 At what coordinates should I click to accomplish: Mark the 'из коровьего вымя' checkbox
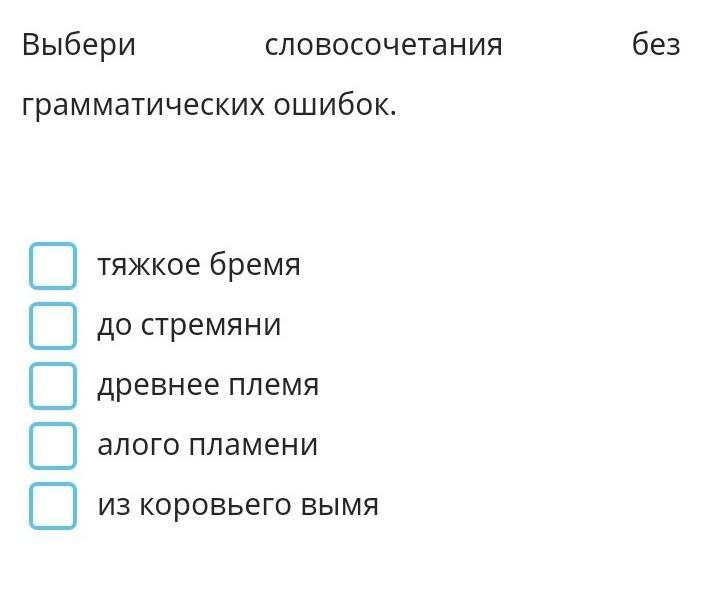point(53,506)
